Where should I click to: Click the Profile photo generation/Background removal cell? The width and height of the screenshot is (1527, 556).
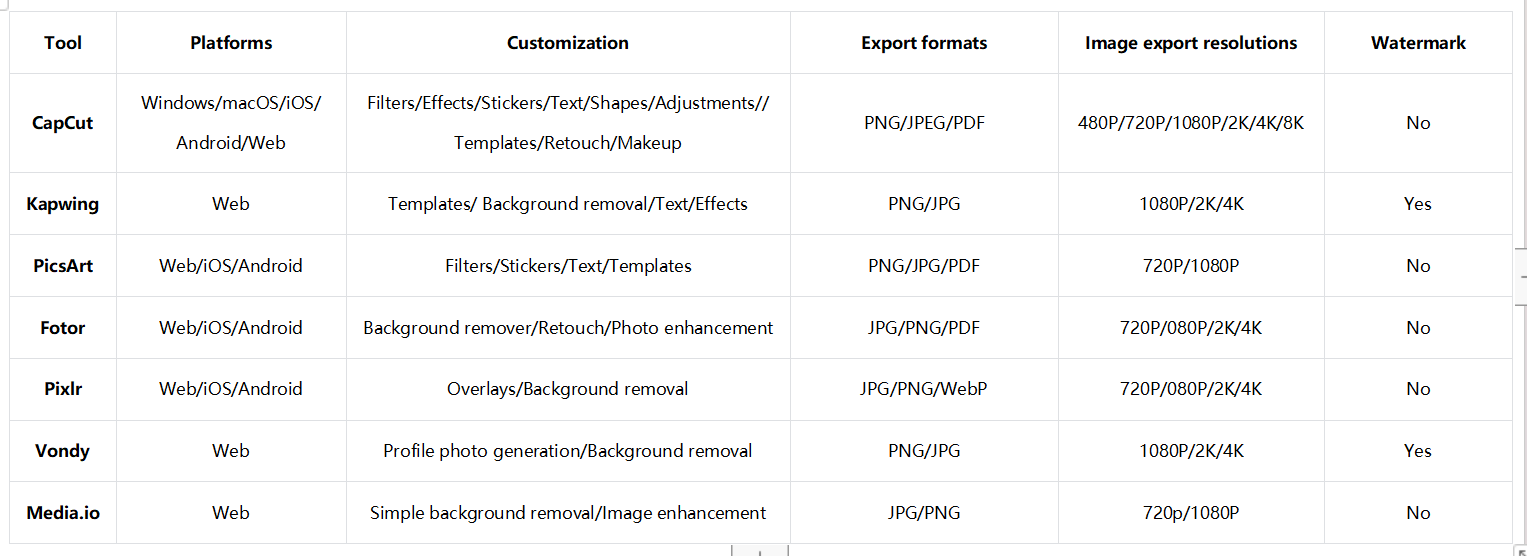click(x=568, y=451)
